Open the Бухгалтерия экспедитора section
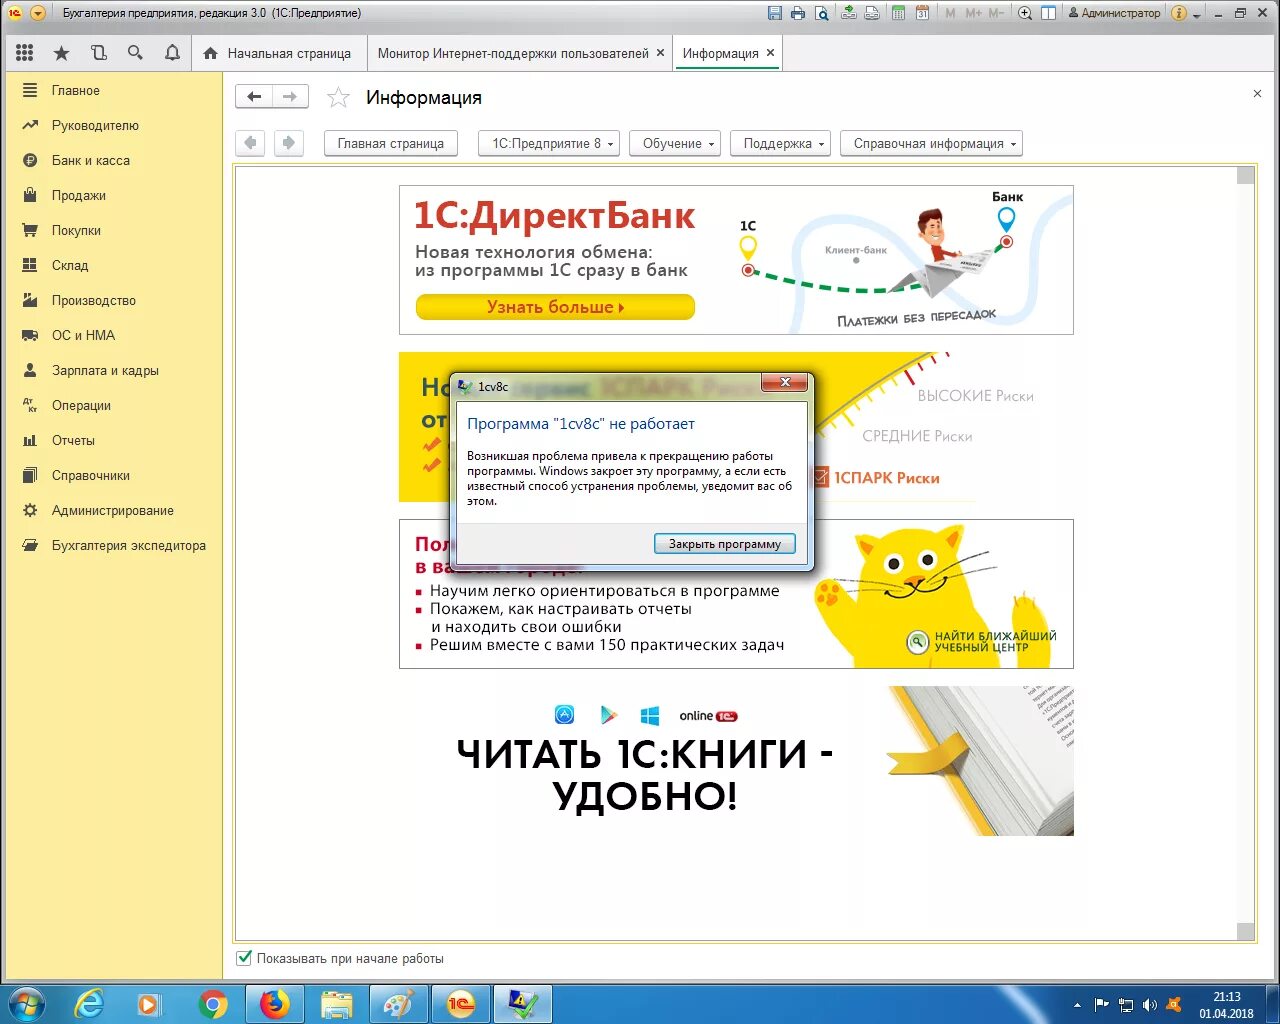Image resolution: width=1280 pixels, height=1024 pixels. pyautogui.click(x=129, y=545)
